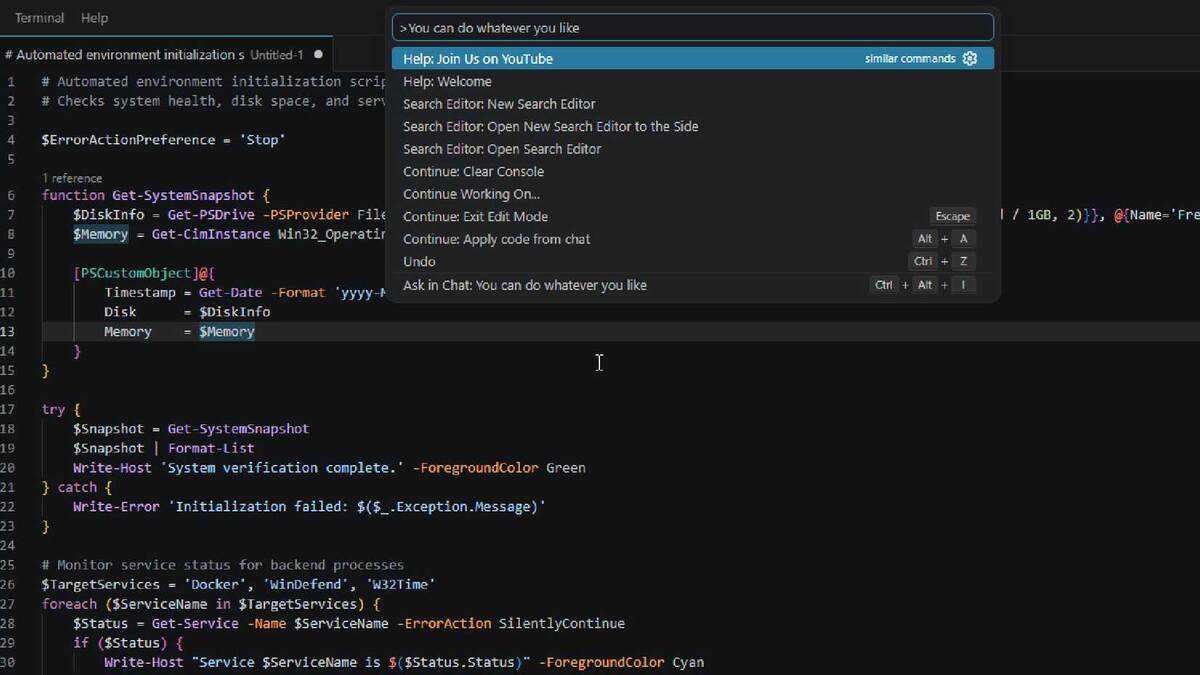
Task: Select Continue Working On... command
Action: pyautogui.click(x=693, y=194)
